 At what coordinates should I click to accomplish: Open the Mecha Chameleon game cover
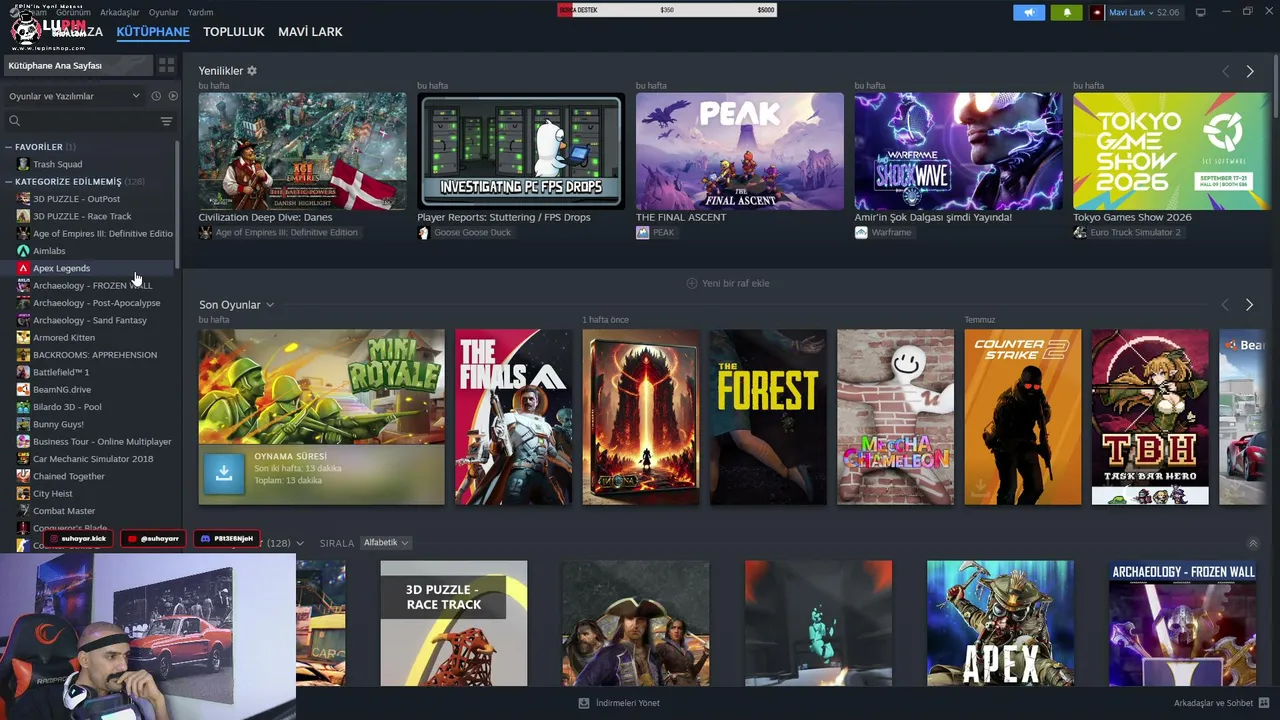(x=895, y=417)
